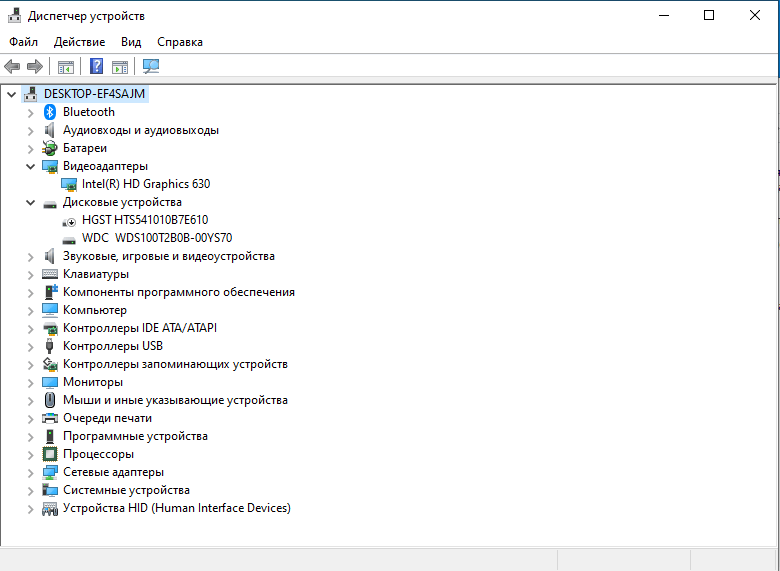The width and height of the screenshot is (780, 571).
Task: Click the Батареи battery icon
Action: [x=50, y=148]
